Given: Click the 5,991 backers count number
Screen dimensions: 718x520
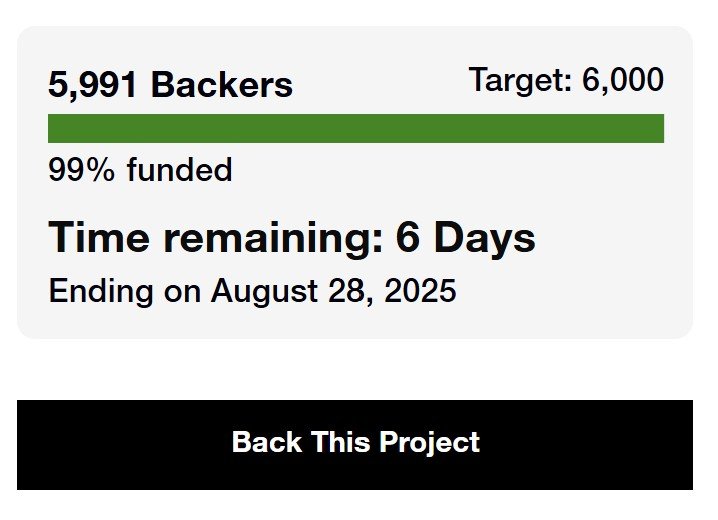Looking at the screenshot, I should pyautogui.click(x=94, y=85).
